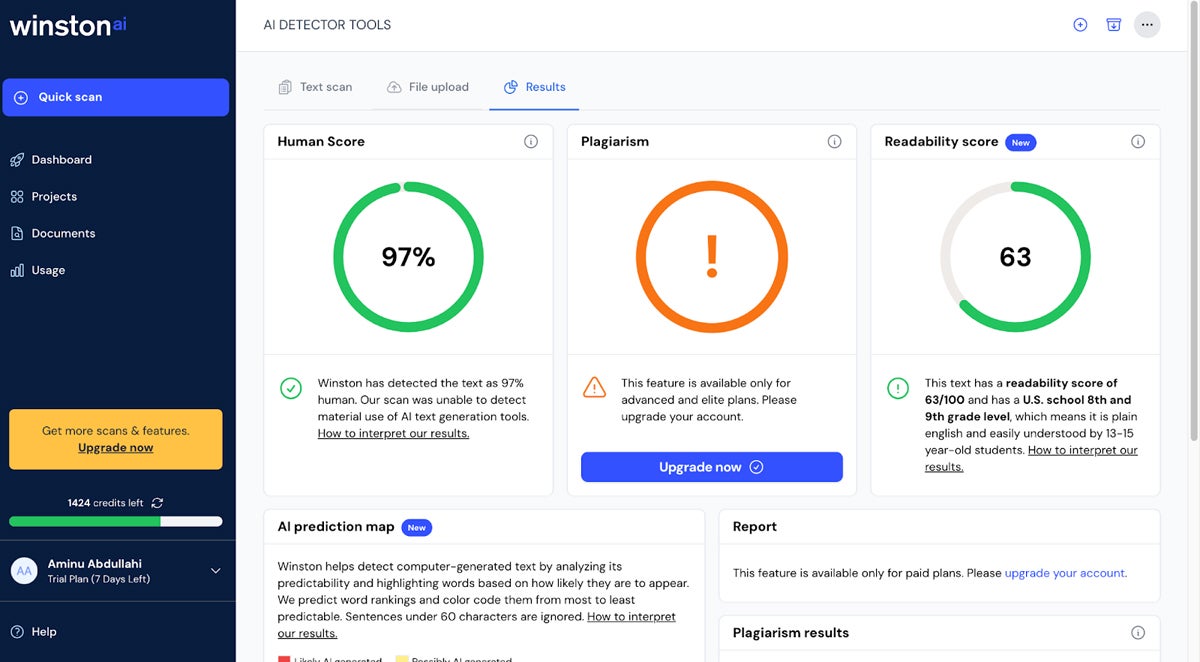1200x662 pixels.
Task: Click the credits progress bar
Action: pos(116,521)
